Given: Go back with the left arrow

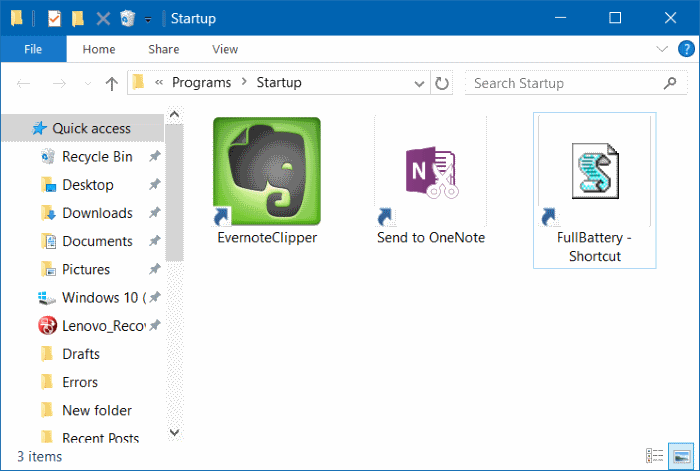Looking at the screenshot, I should [x=23, y=83].
